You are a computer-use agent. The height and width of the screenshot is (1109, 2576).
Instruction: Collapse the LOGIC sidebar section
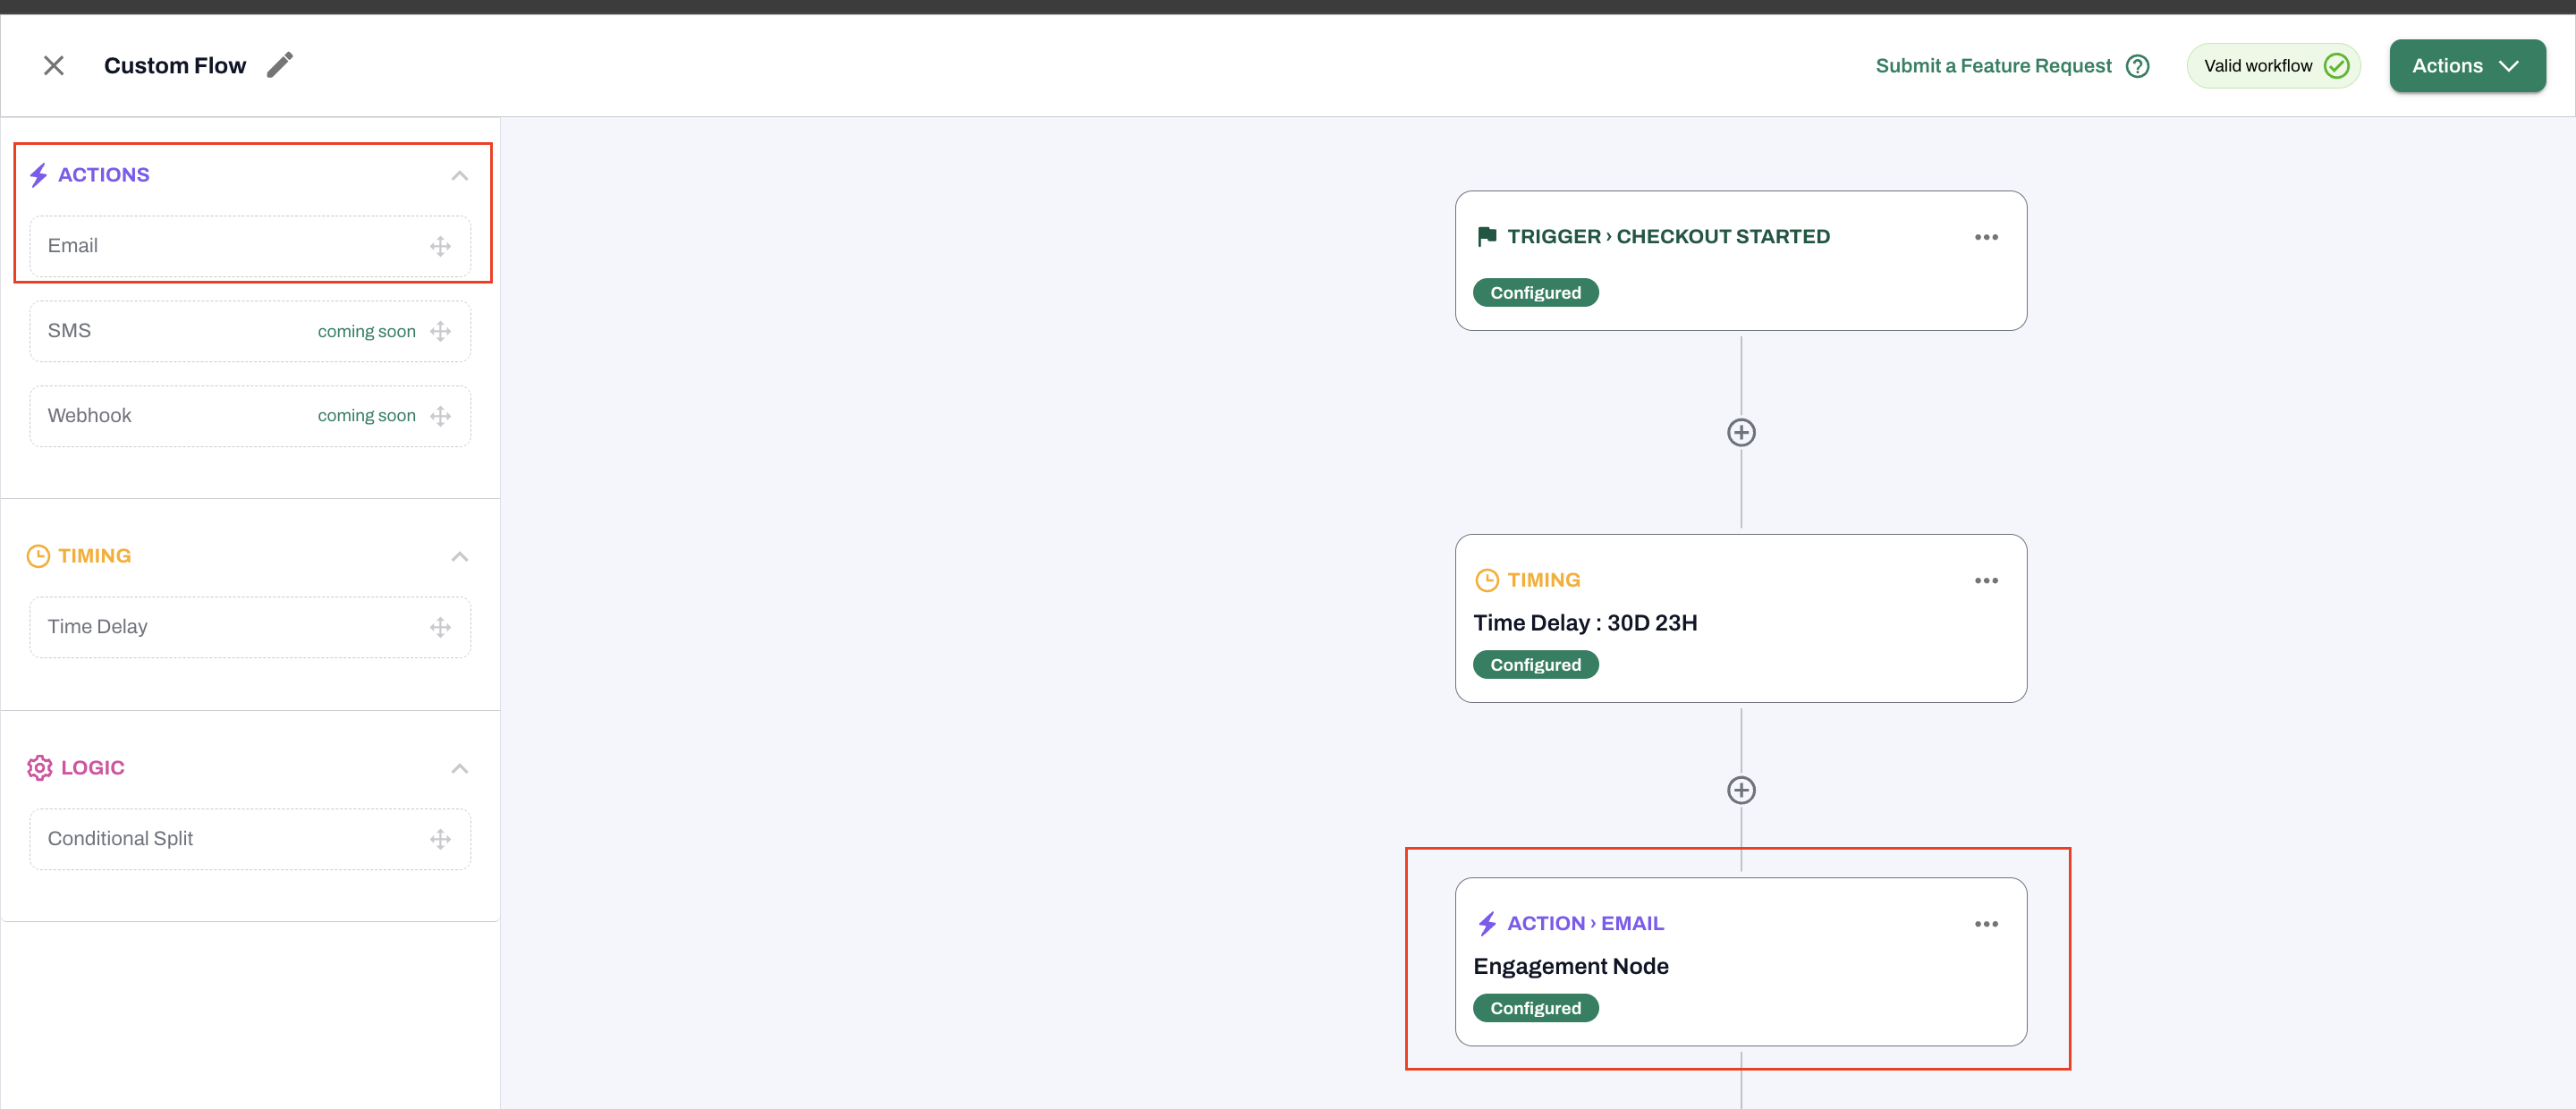[x=460, y=768]
